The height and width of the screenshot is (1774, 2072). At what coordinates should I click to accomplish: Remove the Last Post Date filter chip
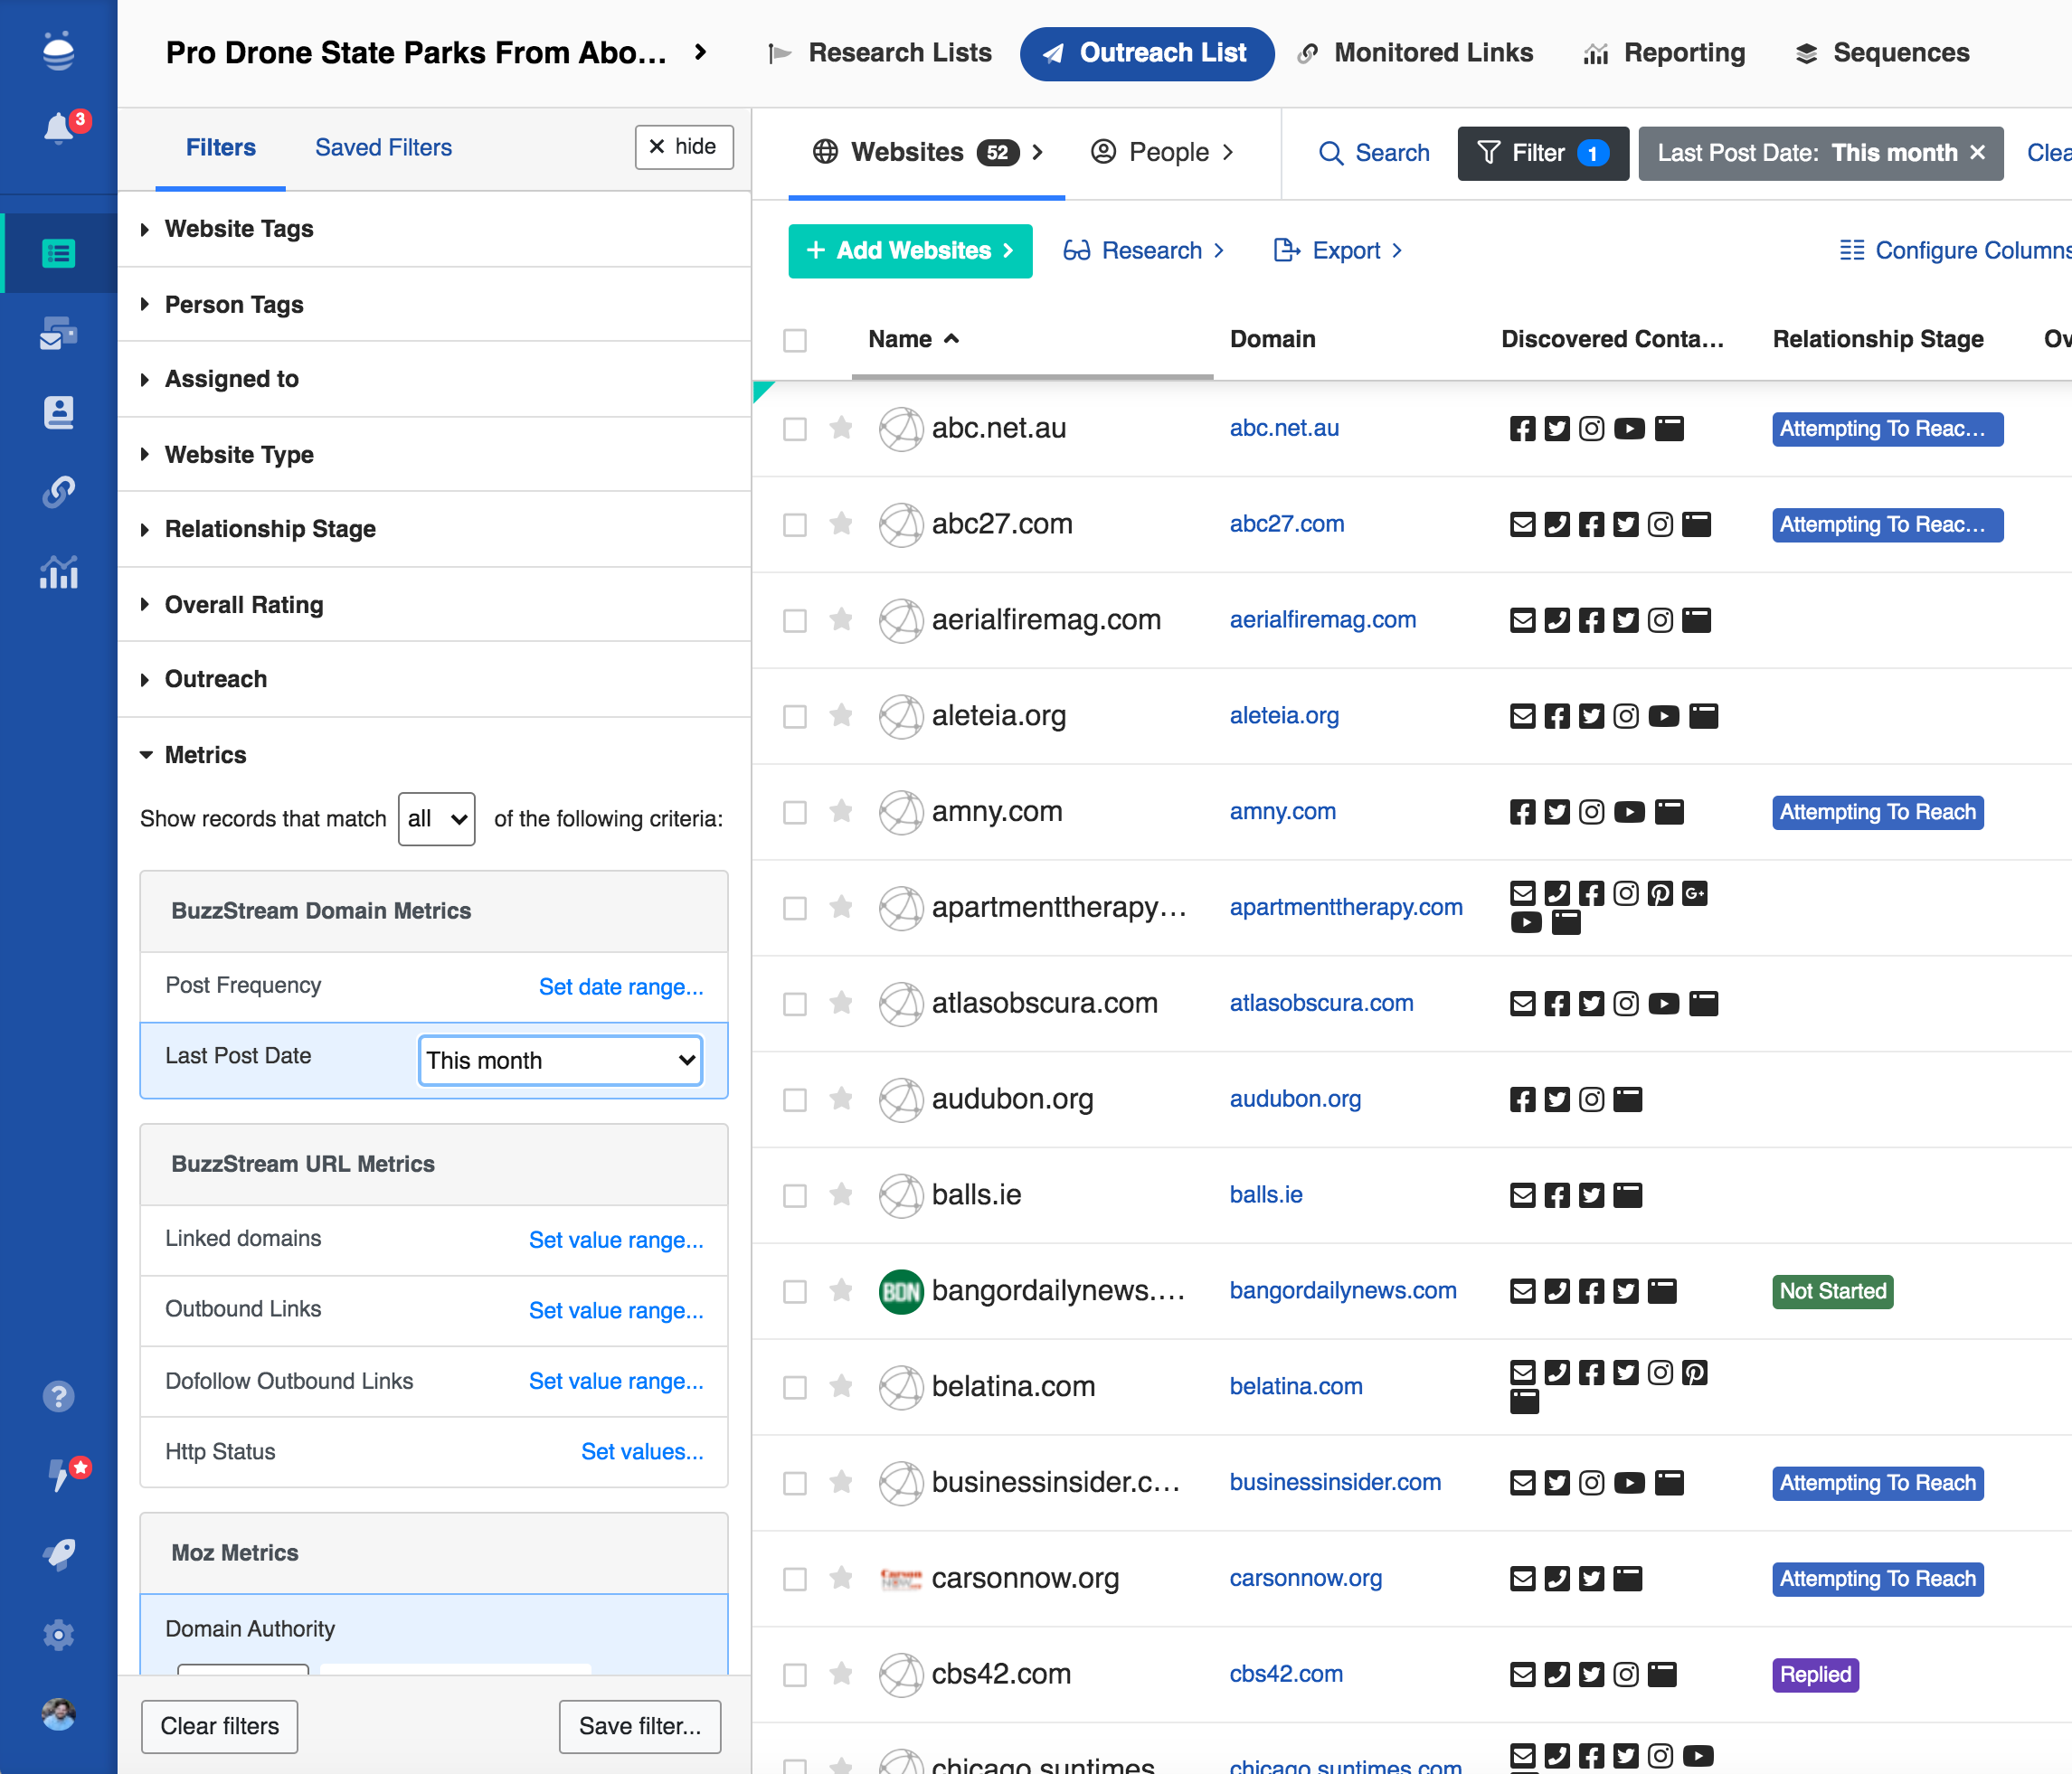pyautogui.click(x=1977, y=153)
